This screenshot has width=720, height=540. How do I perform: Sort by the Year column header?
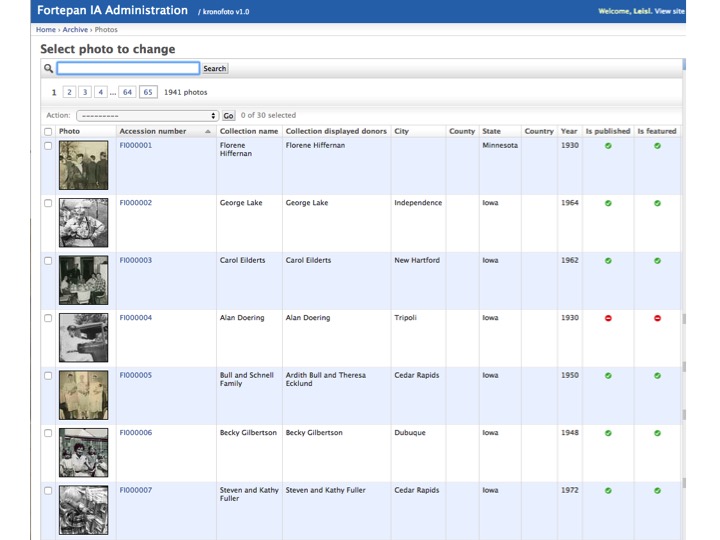click(568, 131)
